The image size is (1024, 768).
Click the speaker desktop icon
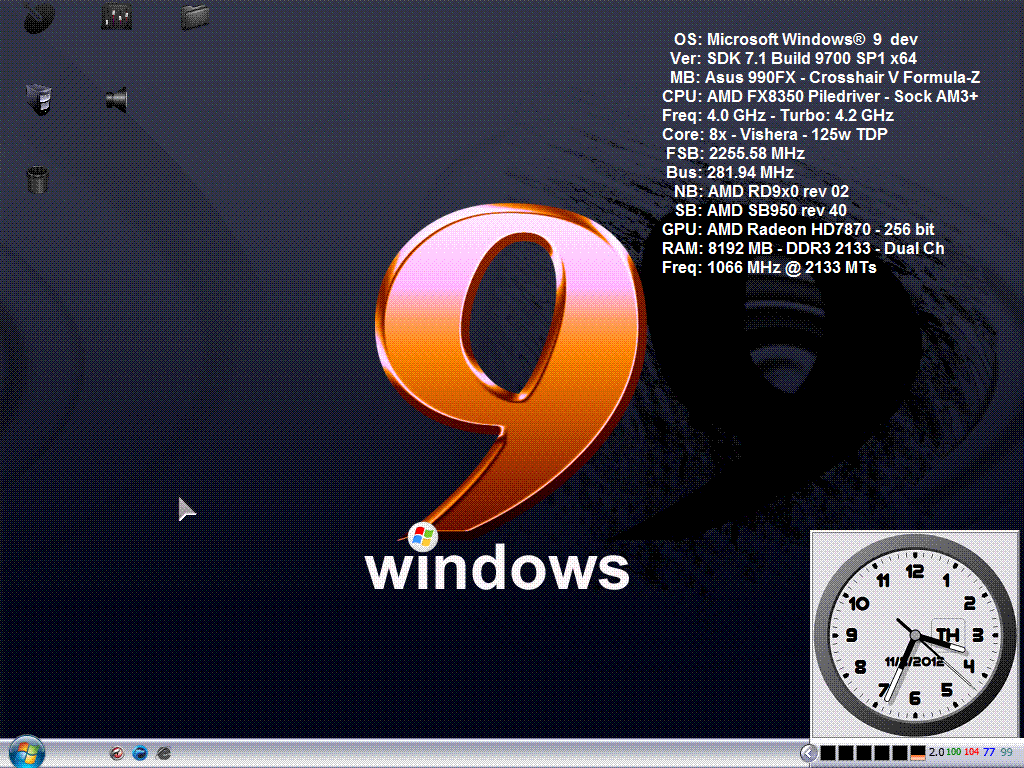(x=116, y=98)
